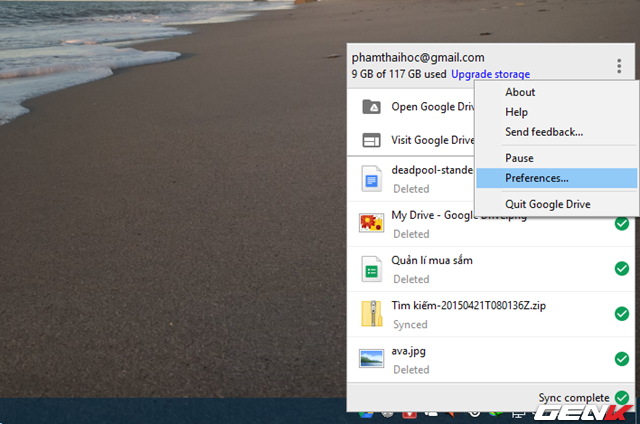Click the Visit Google Drive web icon

tap(371, 140)
